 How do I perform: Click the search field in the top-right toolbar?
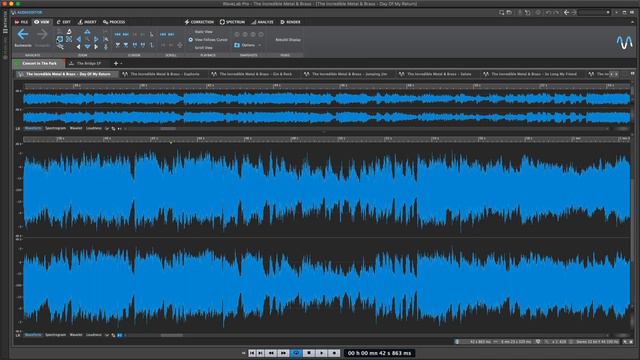[594, 13]
